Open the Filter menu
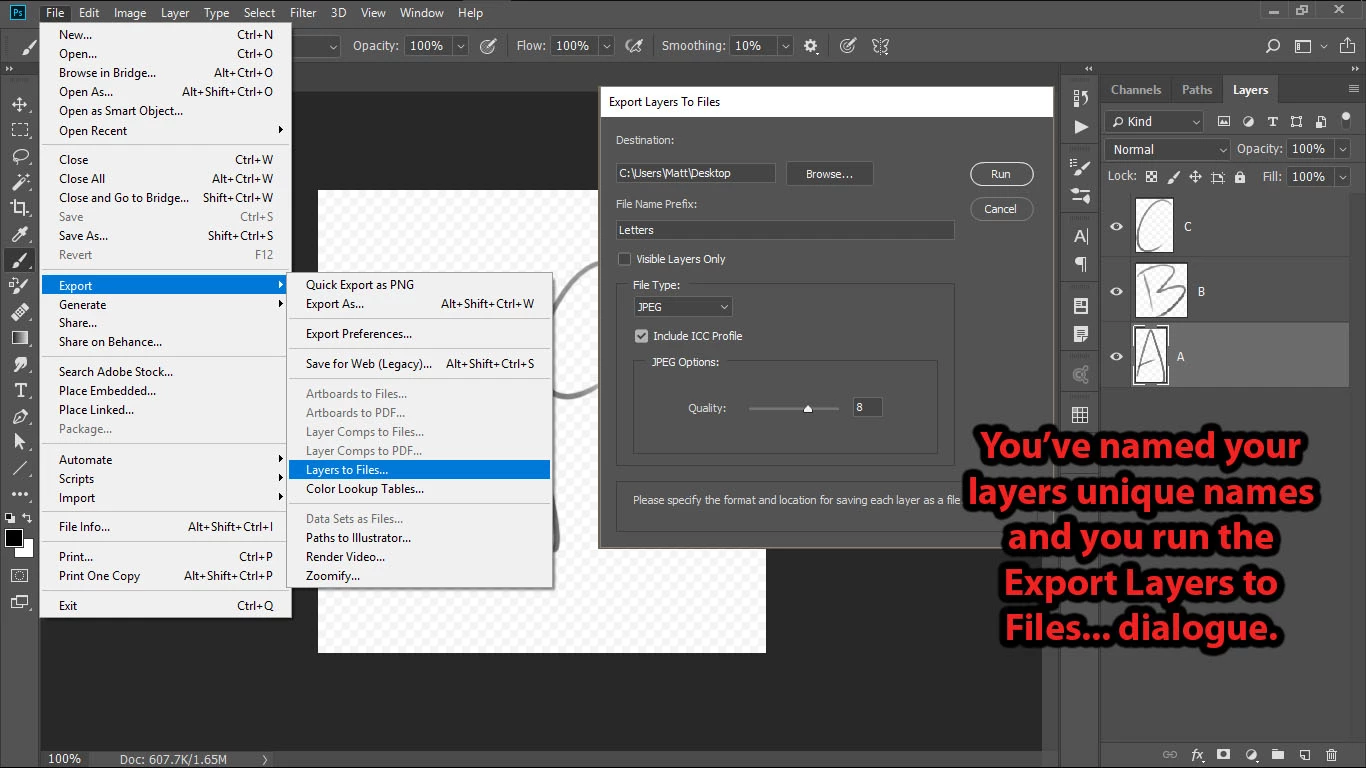The image size is (1366, 768). (303, 13)
